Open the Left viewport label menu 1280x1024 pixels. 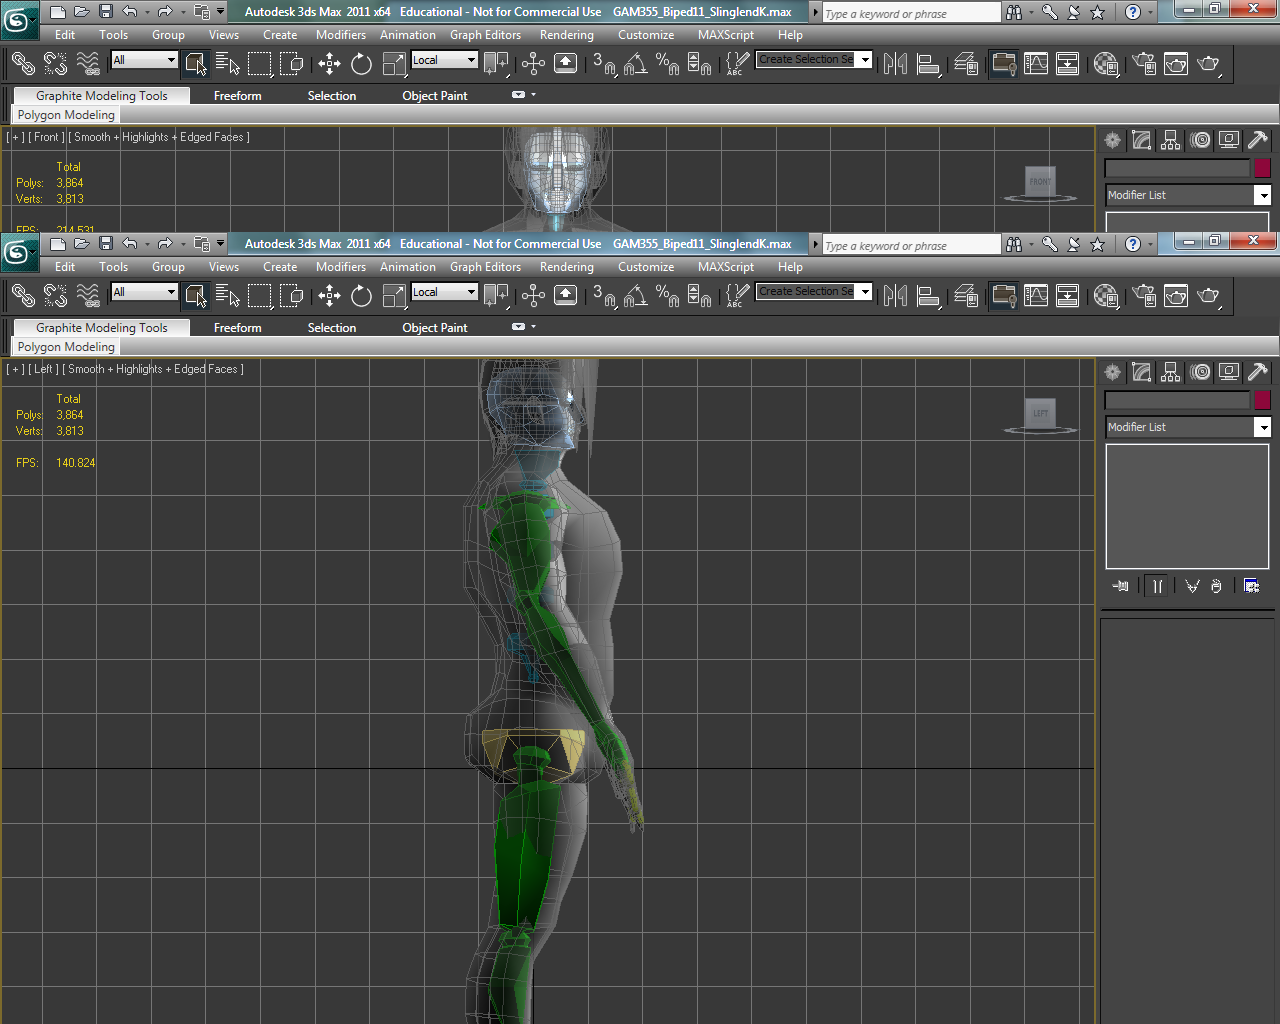tap(44, 369)
